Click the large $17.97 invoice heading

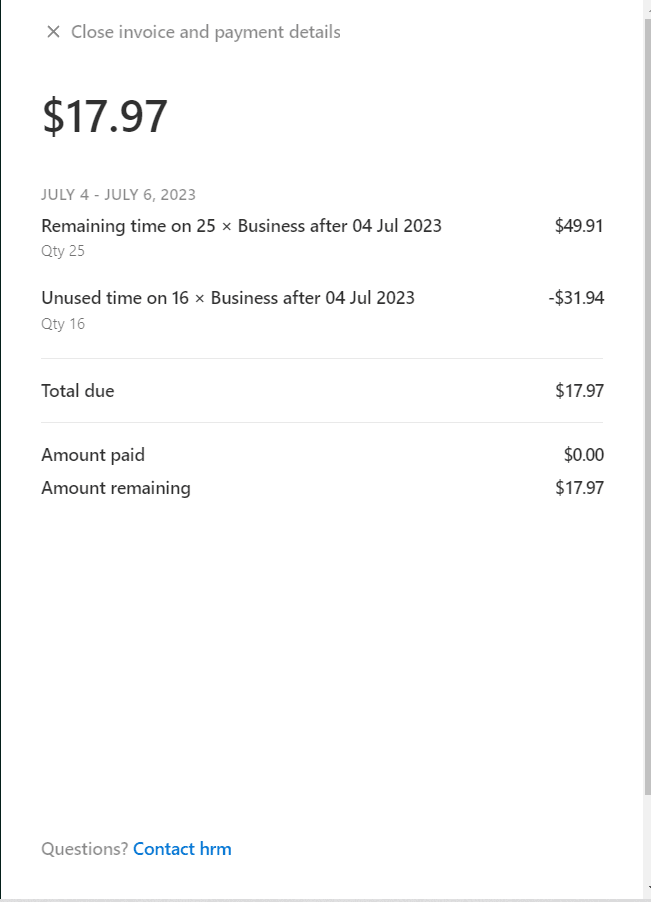click(x=104, y=116)
